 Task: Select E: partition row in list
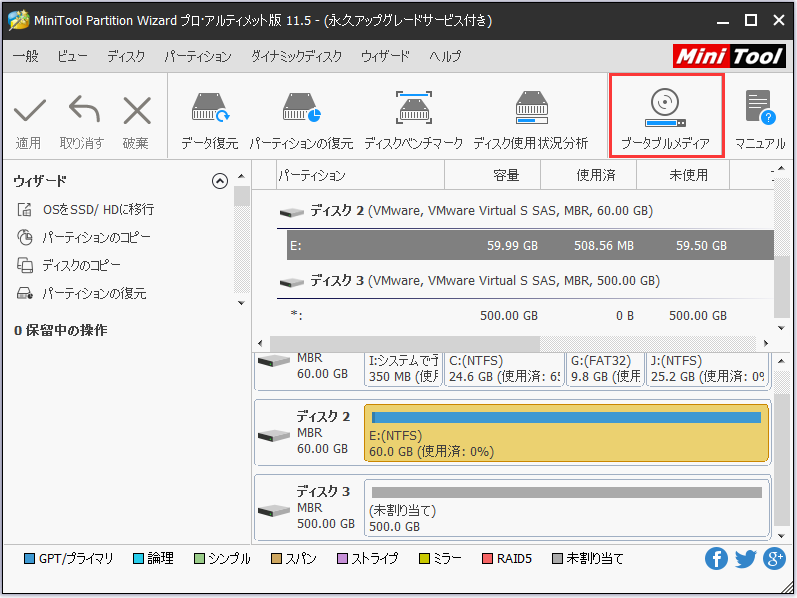[x=530, y=246]
